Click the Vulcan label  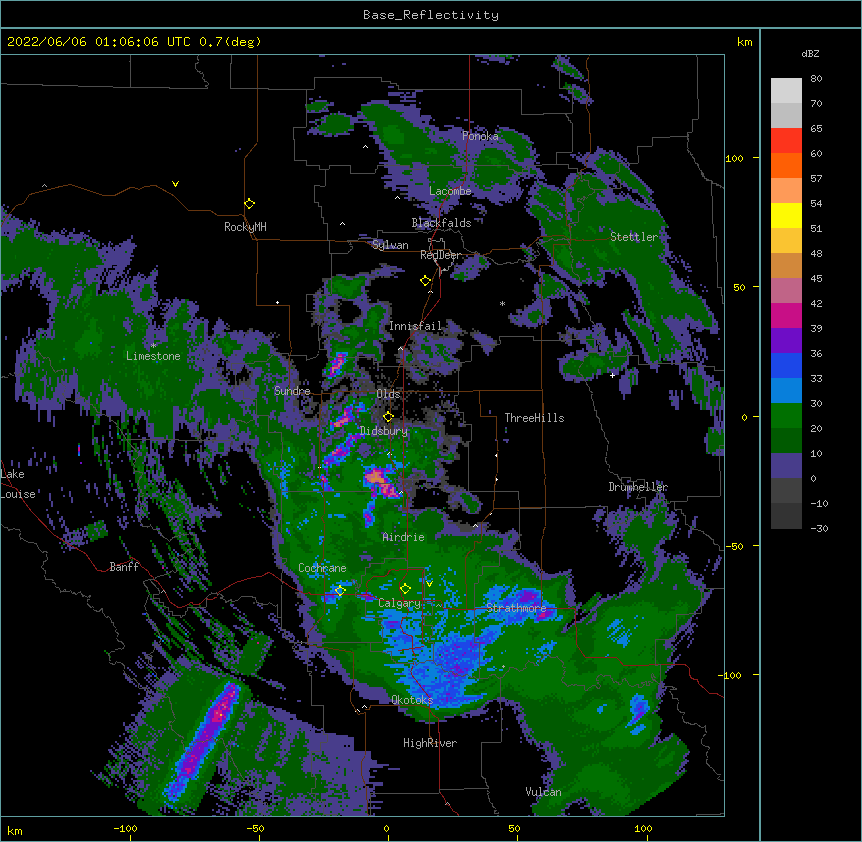[x=543, y=792]
